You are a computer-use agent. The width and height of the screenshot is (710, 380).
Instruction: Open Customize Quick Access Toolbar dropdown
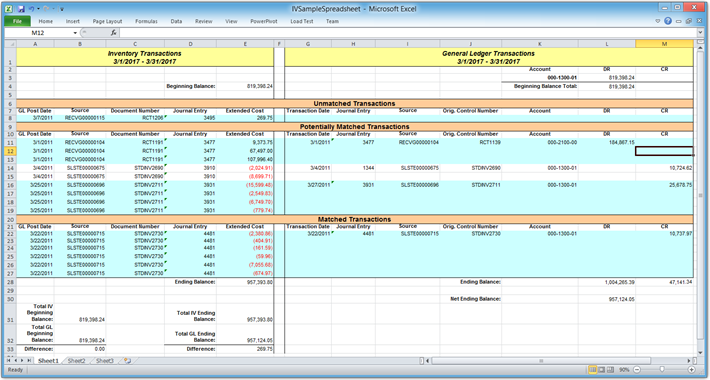point(62,9)
